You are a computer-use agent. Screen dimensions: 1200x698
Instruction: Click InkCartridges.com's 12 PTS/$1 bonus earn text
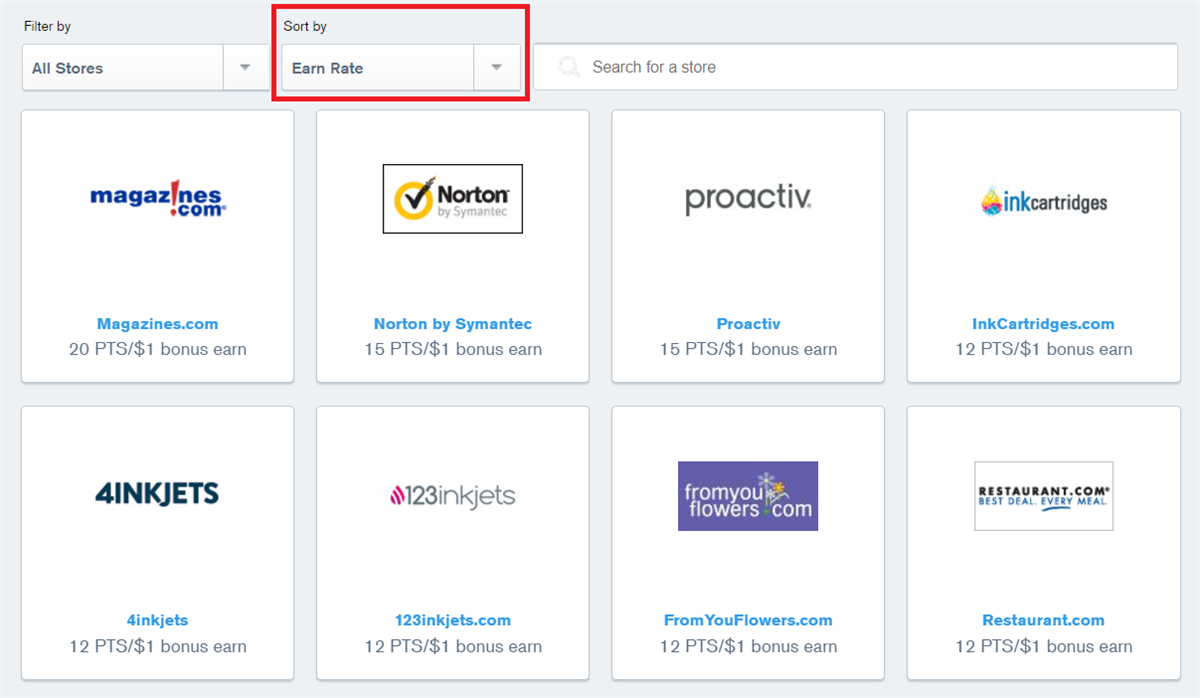tap(1044, 349)
